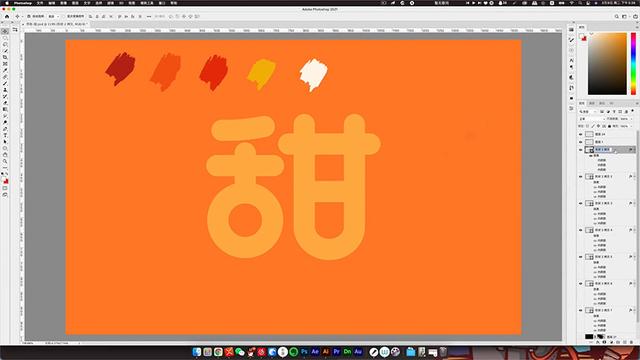
Task: Hide the topmost layer via eye icon
Action: (x=580, y=134)
